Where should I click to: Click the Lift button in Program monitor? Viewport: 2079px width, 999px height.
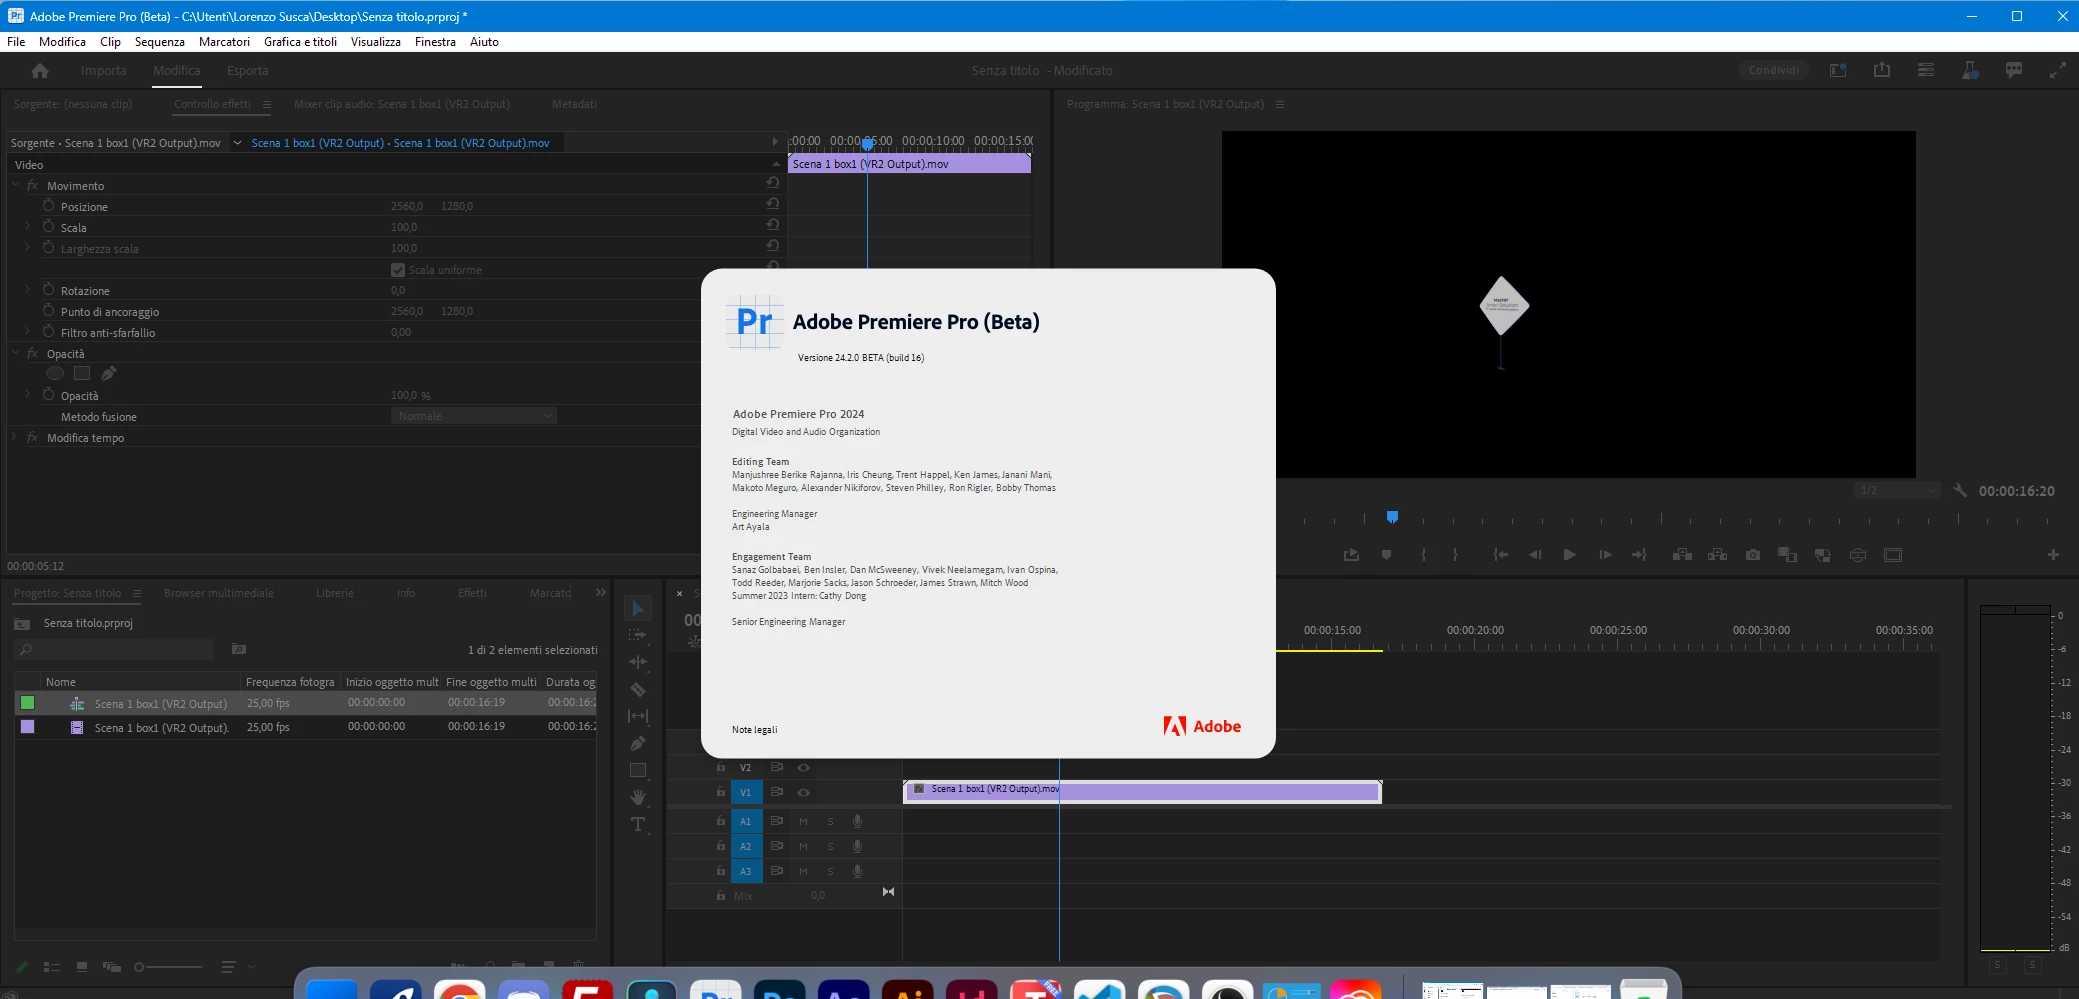coord(1682,555)
